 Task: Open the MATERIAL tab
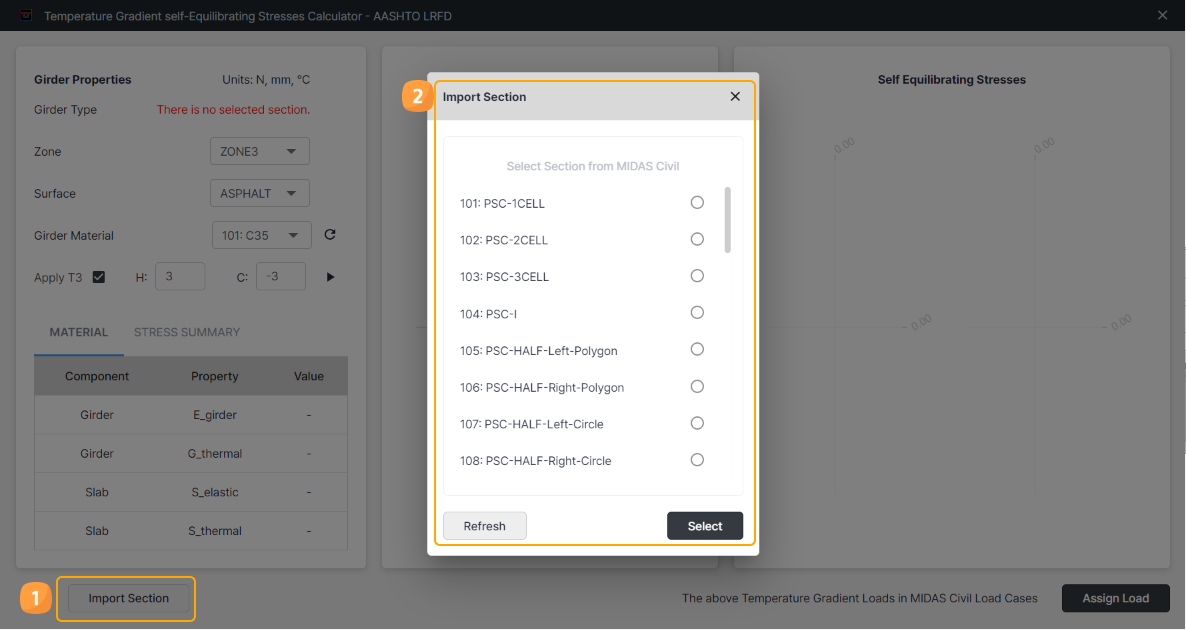coord(79,332)
